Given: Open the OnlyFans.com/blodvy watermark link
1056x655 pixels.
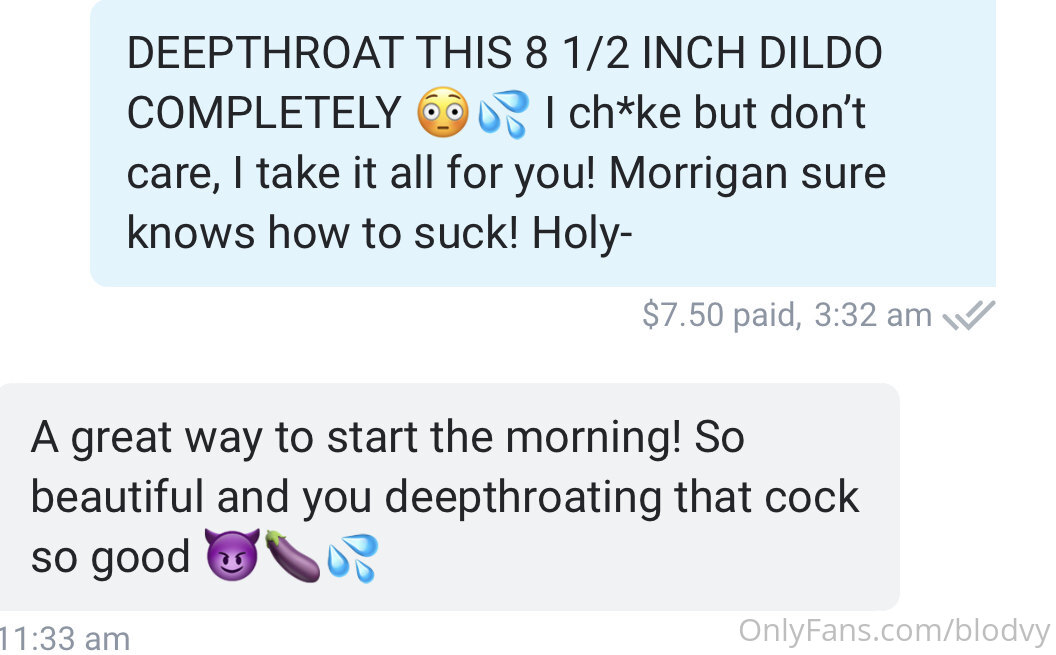Looking at the screenshot, I should (894, 631).
